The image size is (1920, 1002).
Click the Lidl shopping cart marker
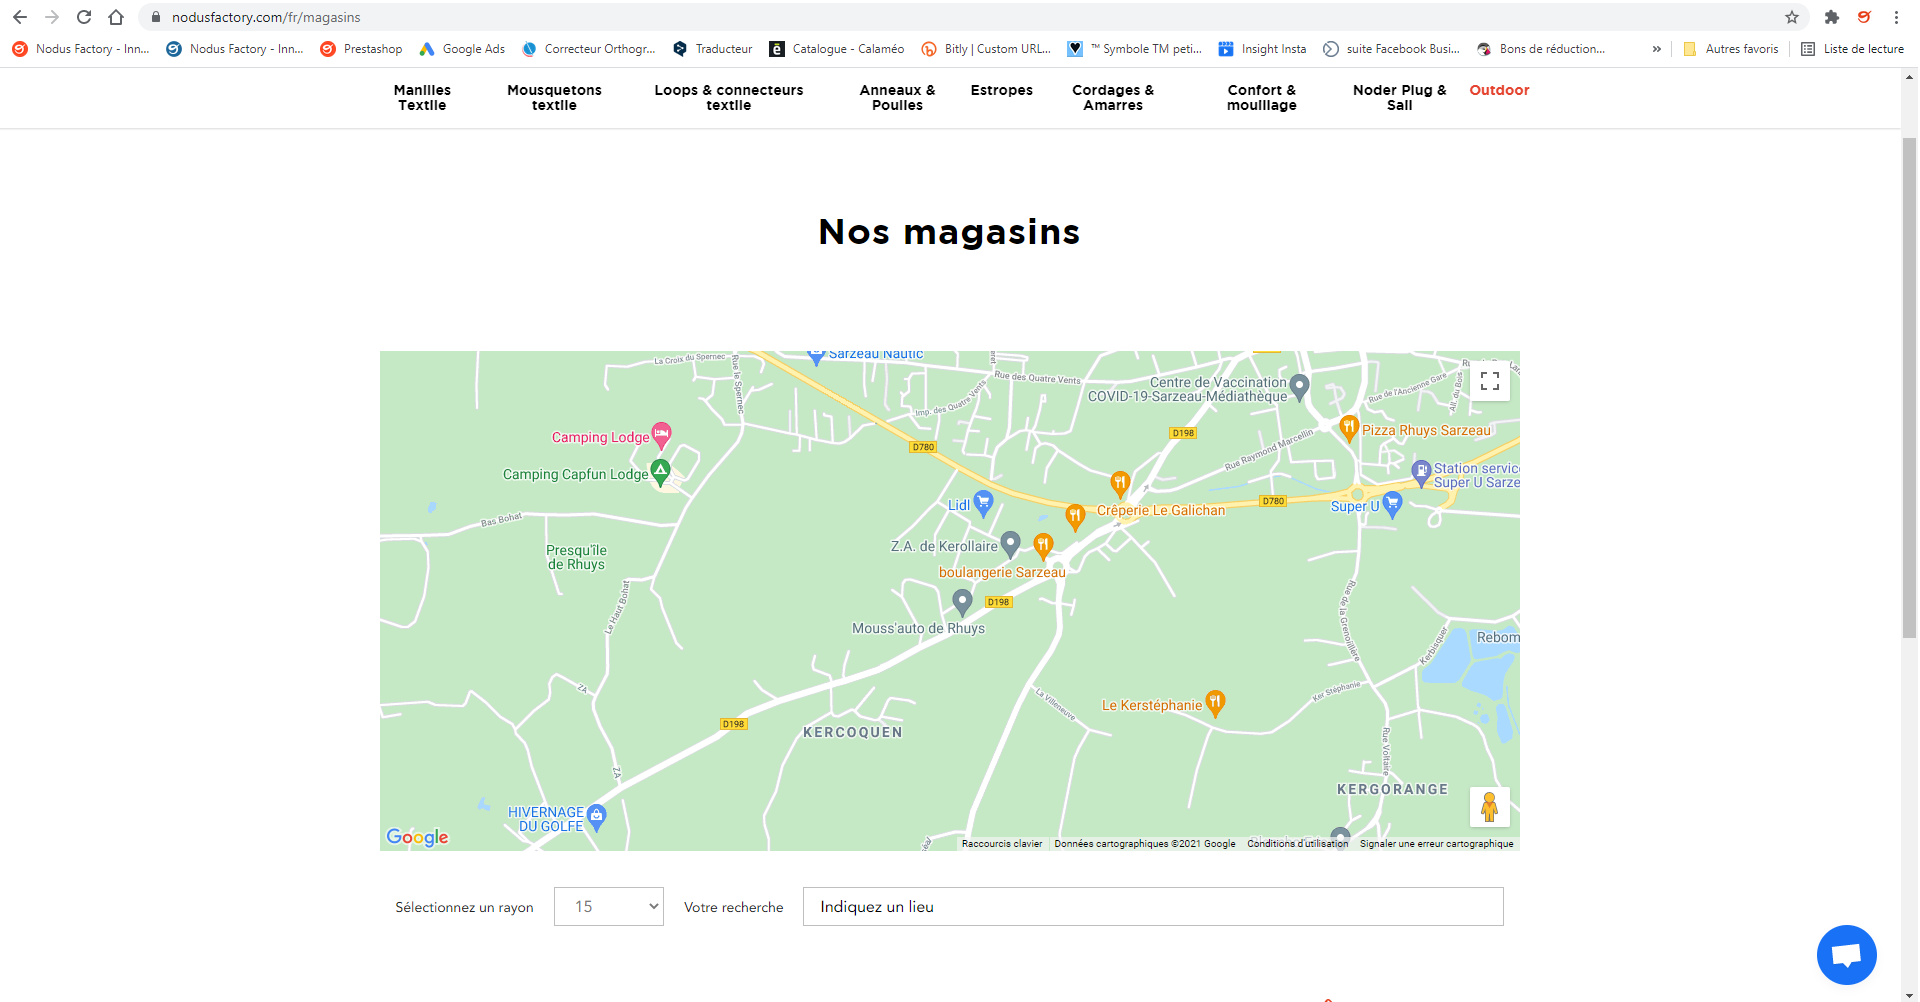[983, 503]
